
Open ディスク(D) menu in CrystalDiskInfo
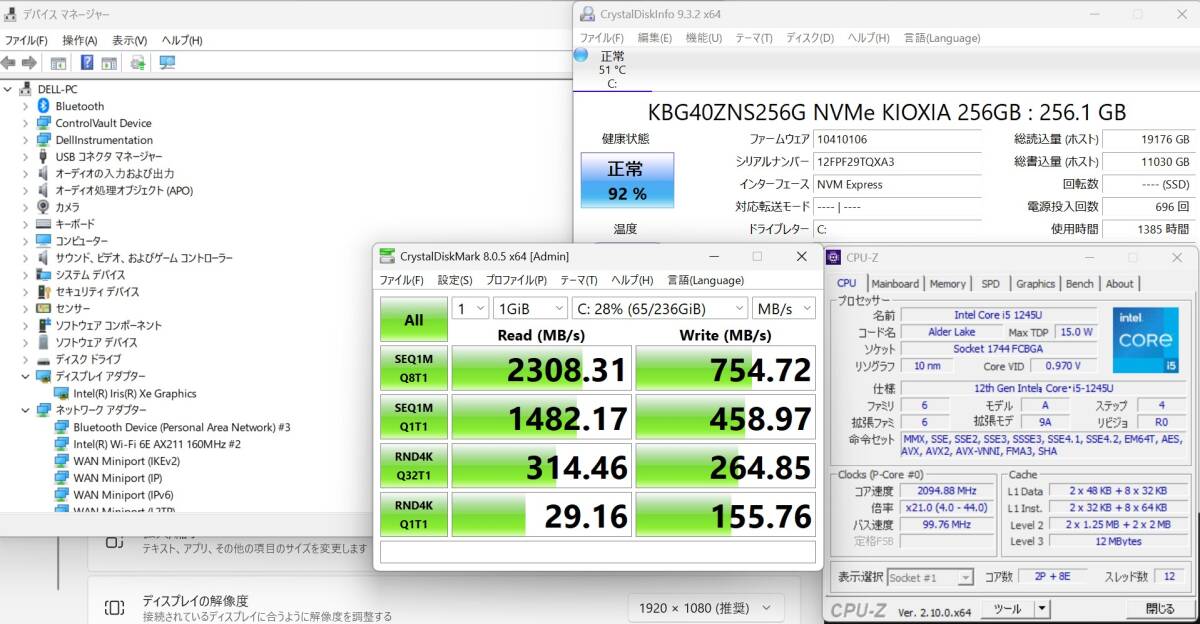click(810, 38)
